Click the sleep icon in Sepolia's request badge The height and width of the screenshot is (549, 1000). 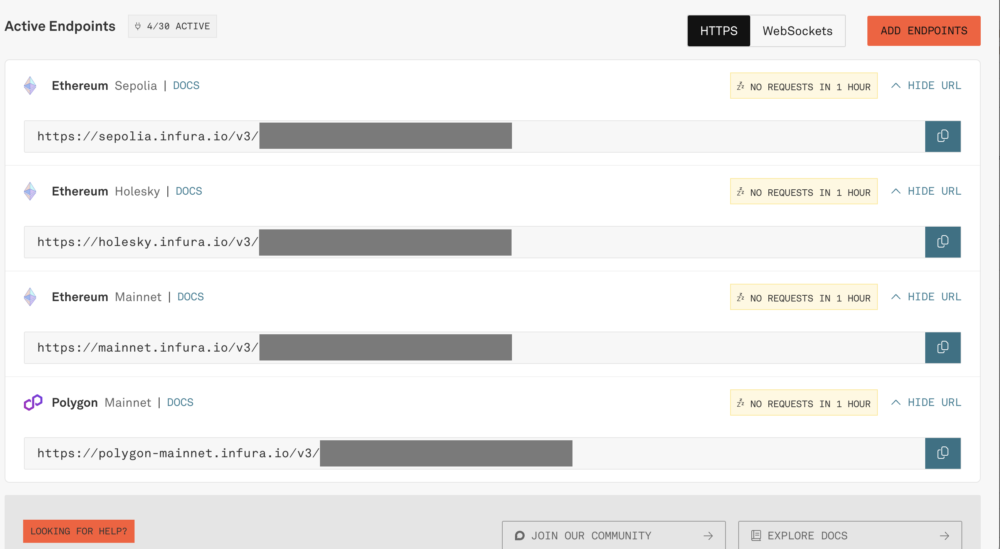[x=740, y=86]
